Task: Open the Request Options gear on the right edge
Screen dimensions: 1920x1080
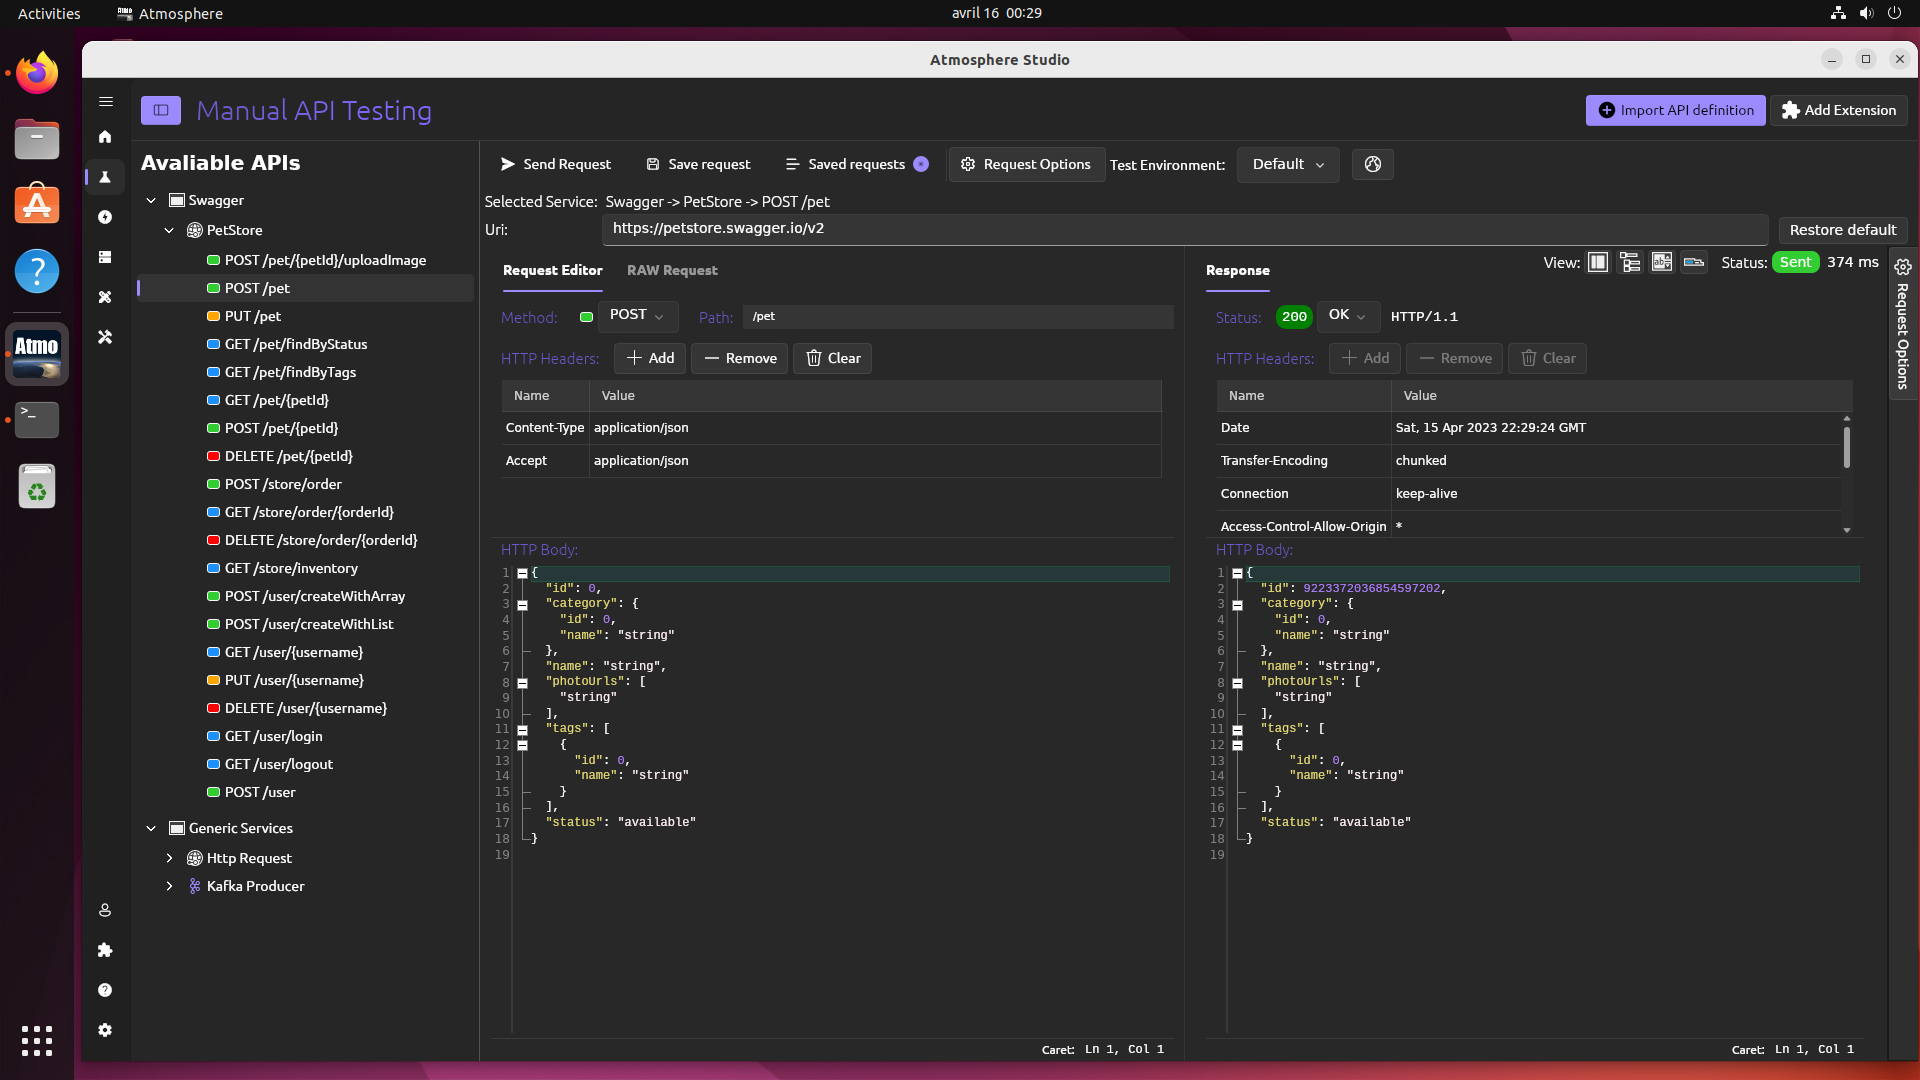Action: (x=1903, y=267)
